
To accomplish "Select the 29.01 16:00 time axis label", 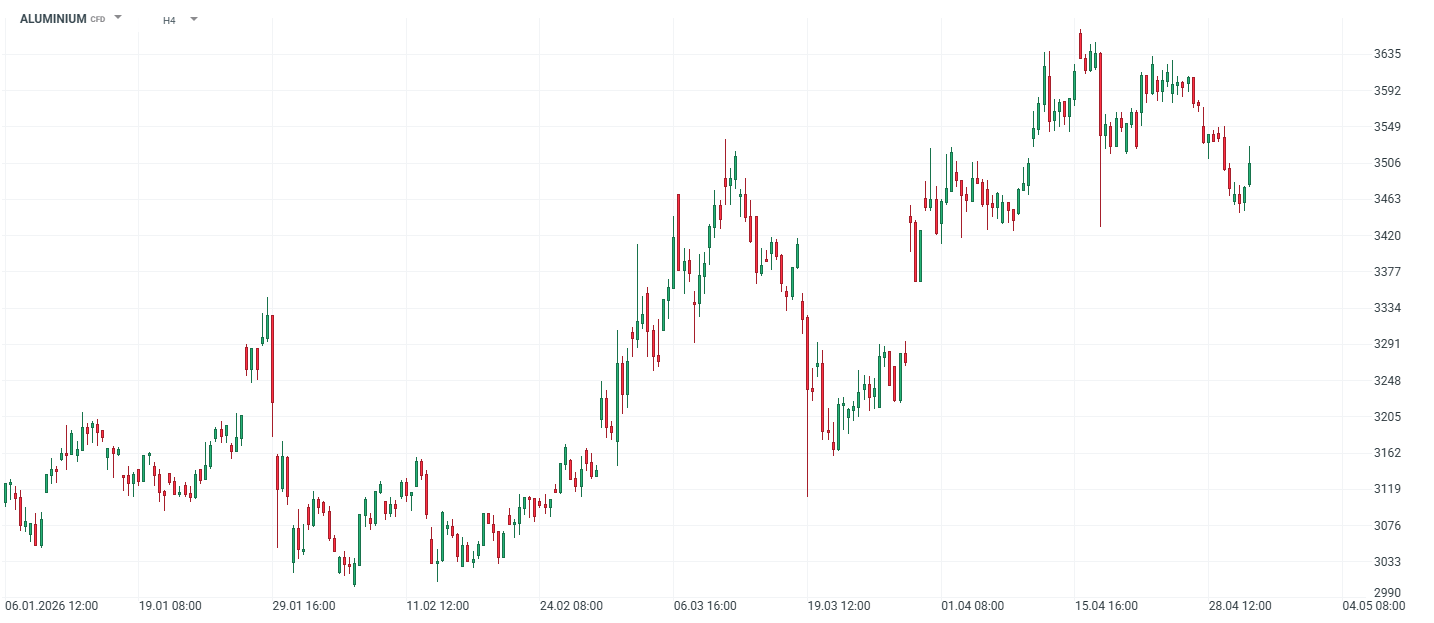I will coord(305,606).
